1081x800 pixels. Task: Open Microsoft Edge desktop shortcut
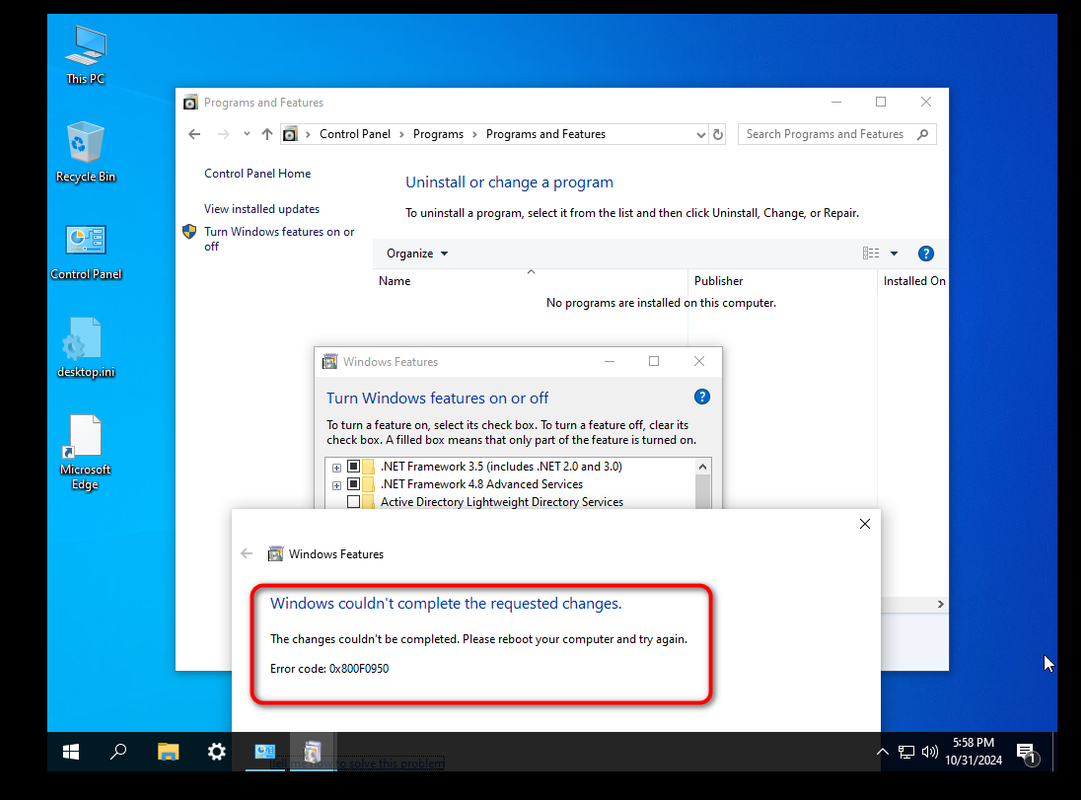coord(85,452)
